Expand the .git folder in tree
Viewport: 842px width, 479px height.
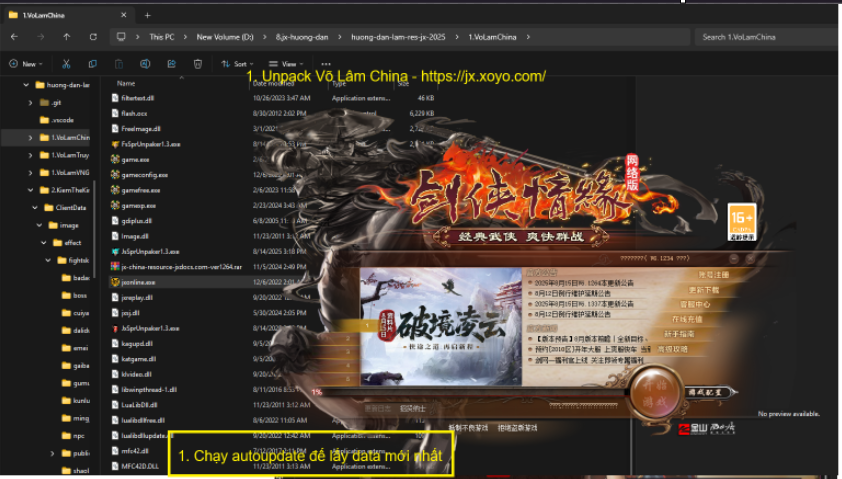pos(31,102)
